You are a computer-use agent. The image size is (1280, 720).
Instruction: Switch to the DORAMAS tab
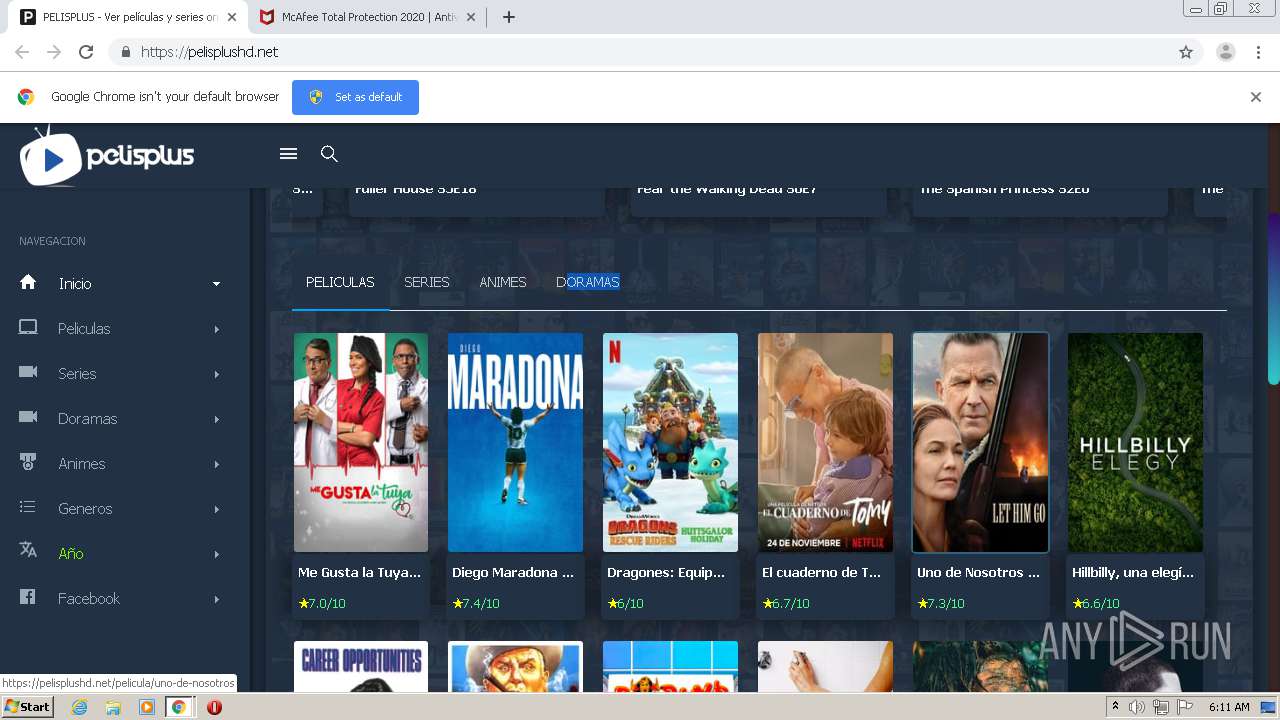coord(588,282)
